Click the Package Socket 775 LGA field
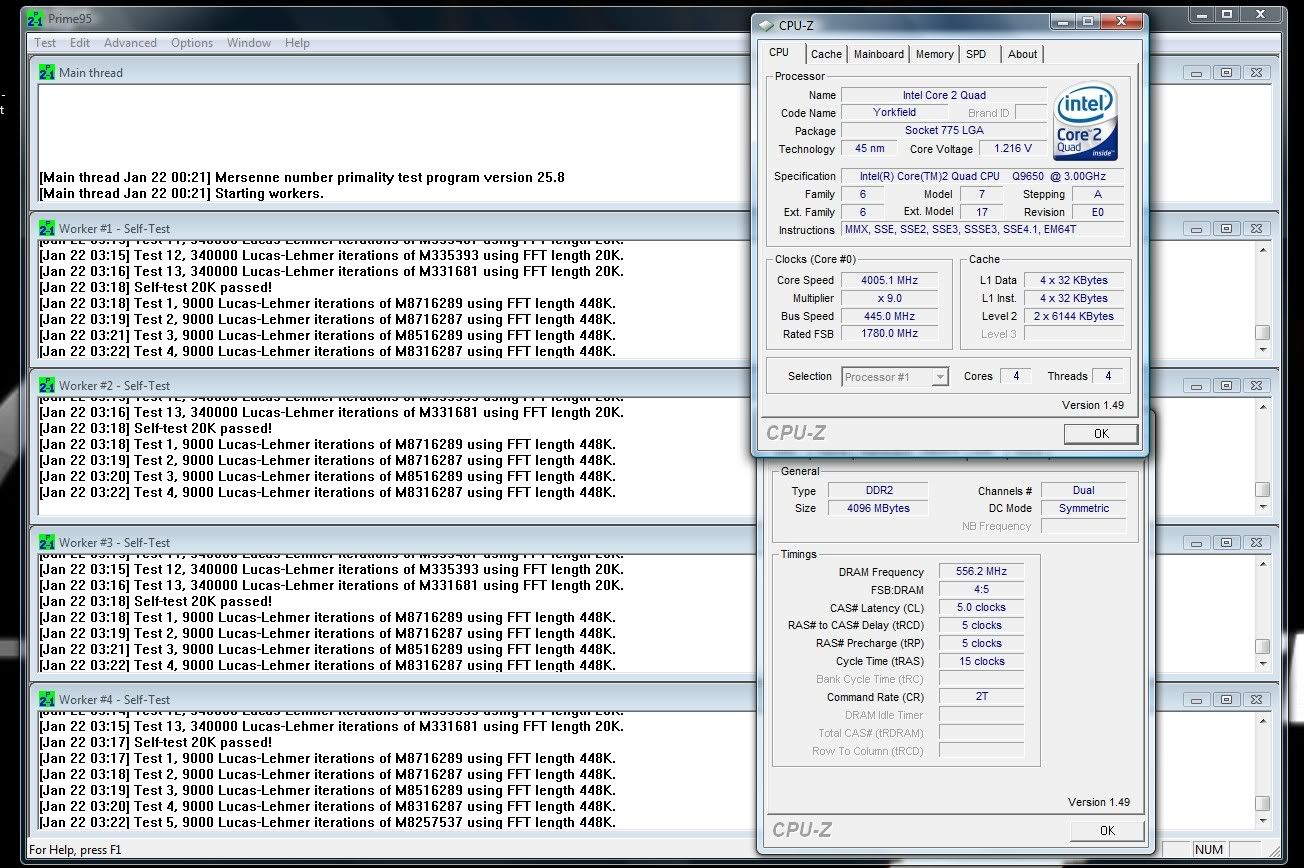 coord(944,130)
